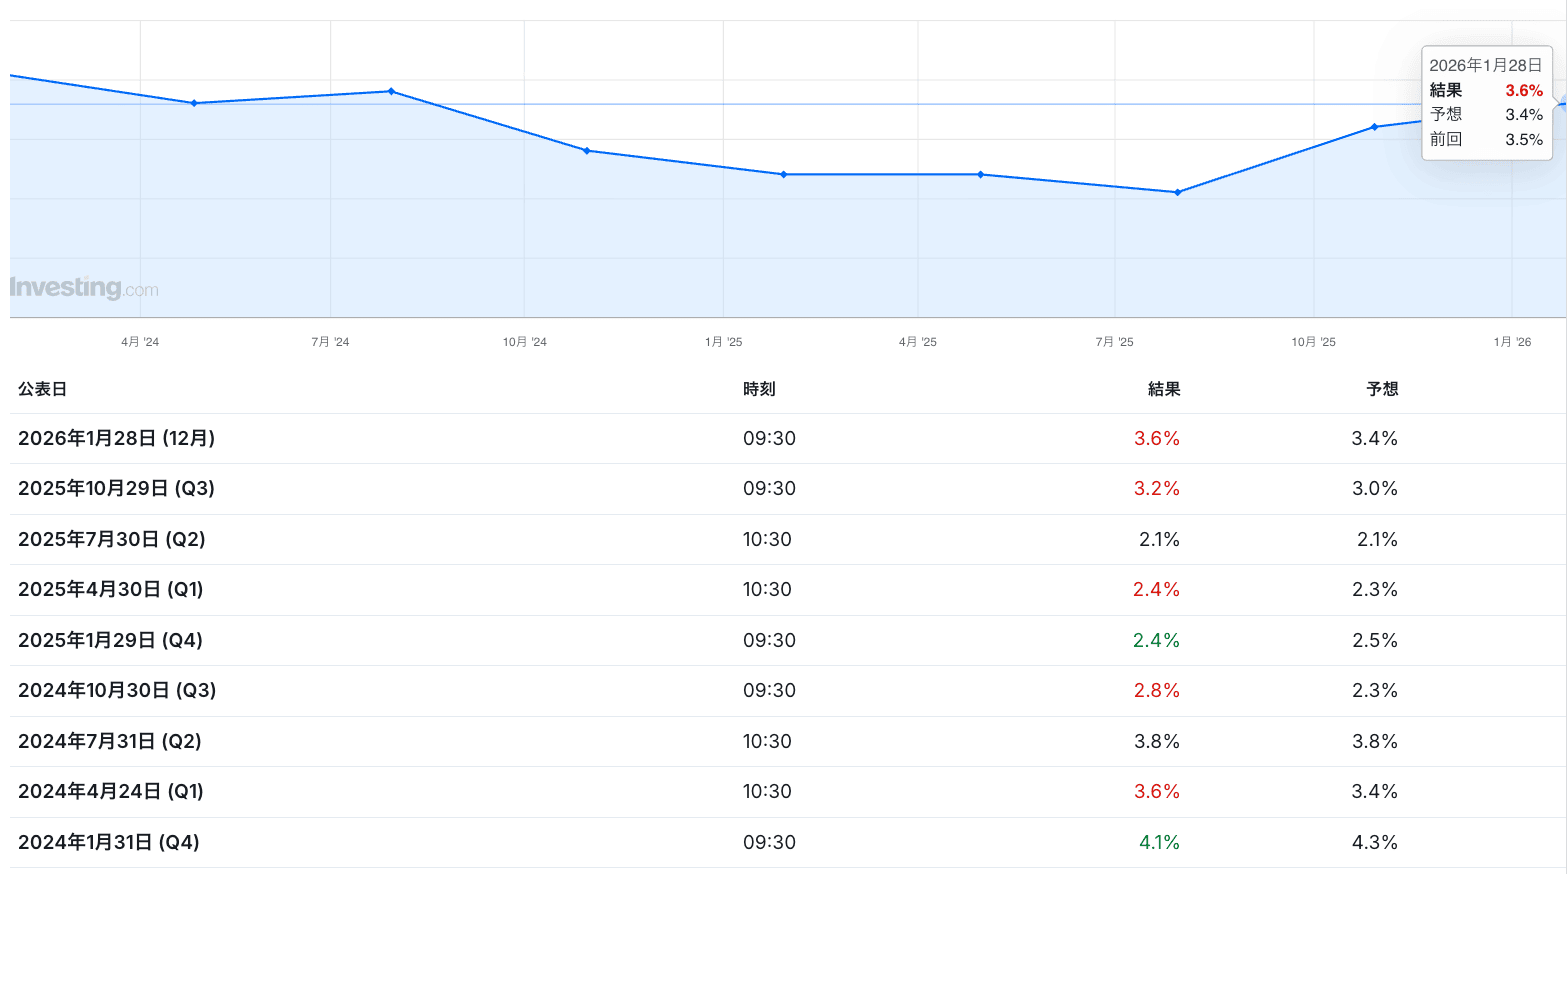This screenshot has height=990, width=1567.
Task: Select the October 2025 data point on chart
Action: 1374,127
